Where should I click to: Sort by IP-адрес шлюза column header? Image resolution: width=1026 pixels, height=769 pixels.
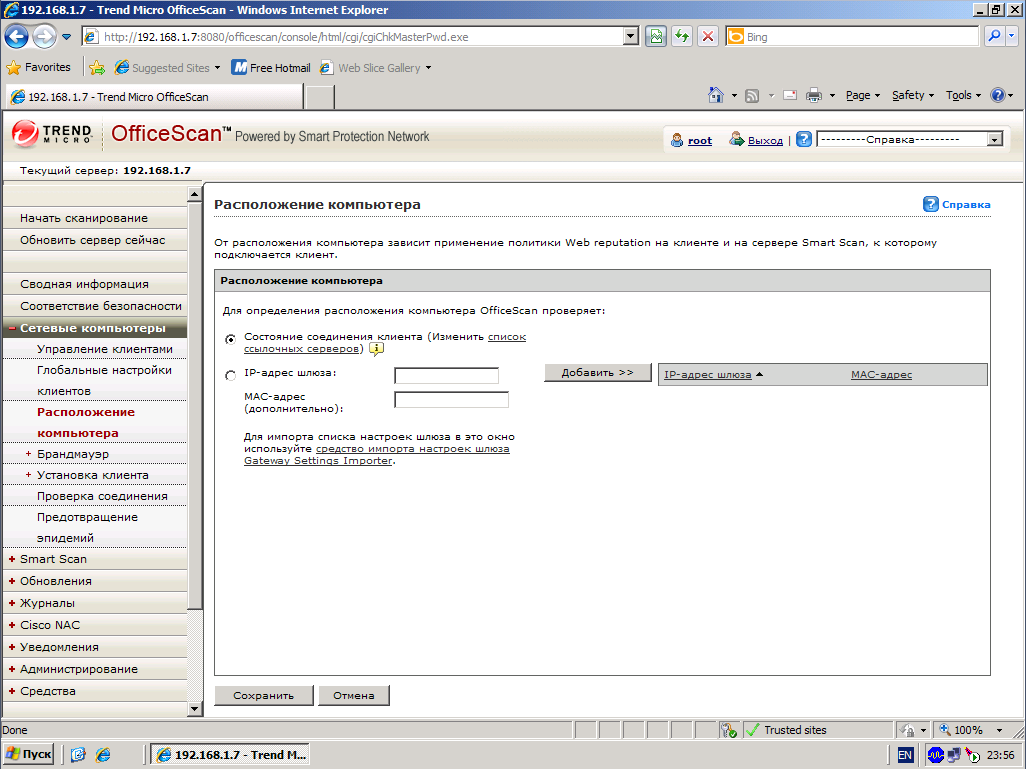coord(707,375)
